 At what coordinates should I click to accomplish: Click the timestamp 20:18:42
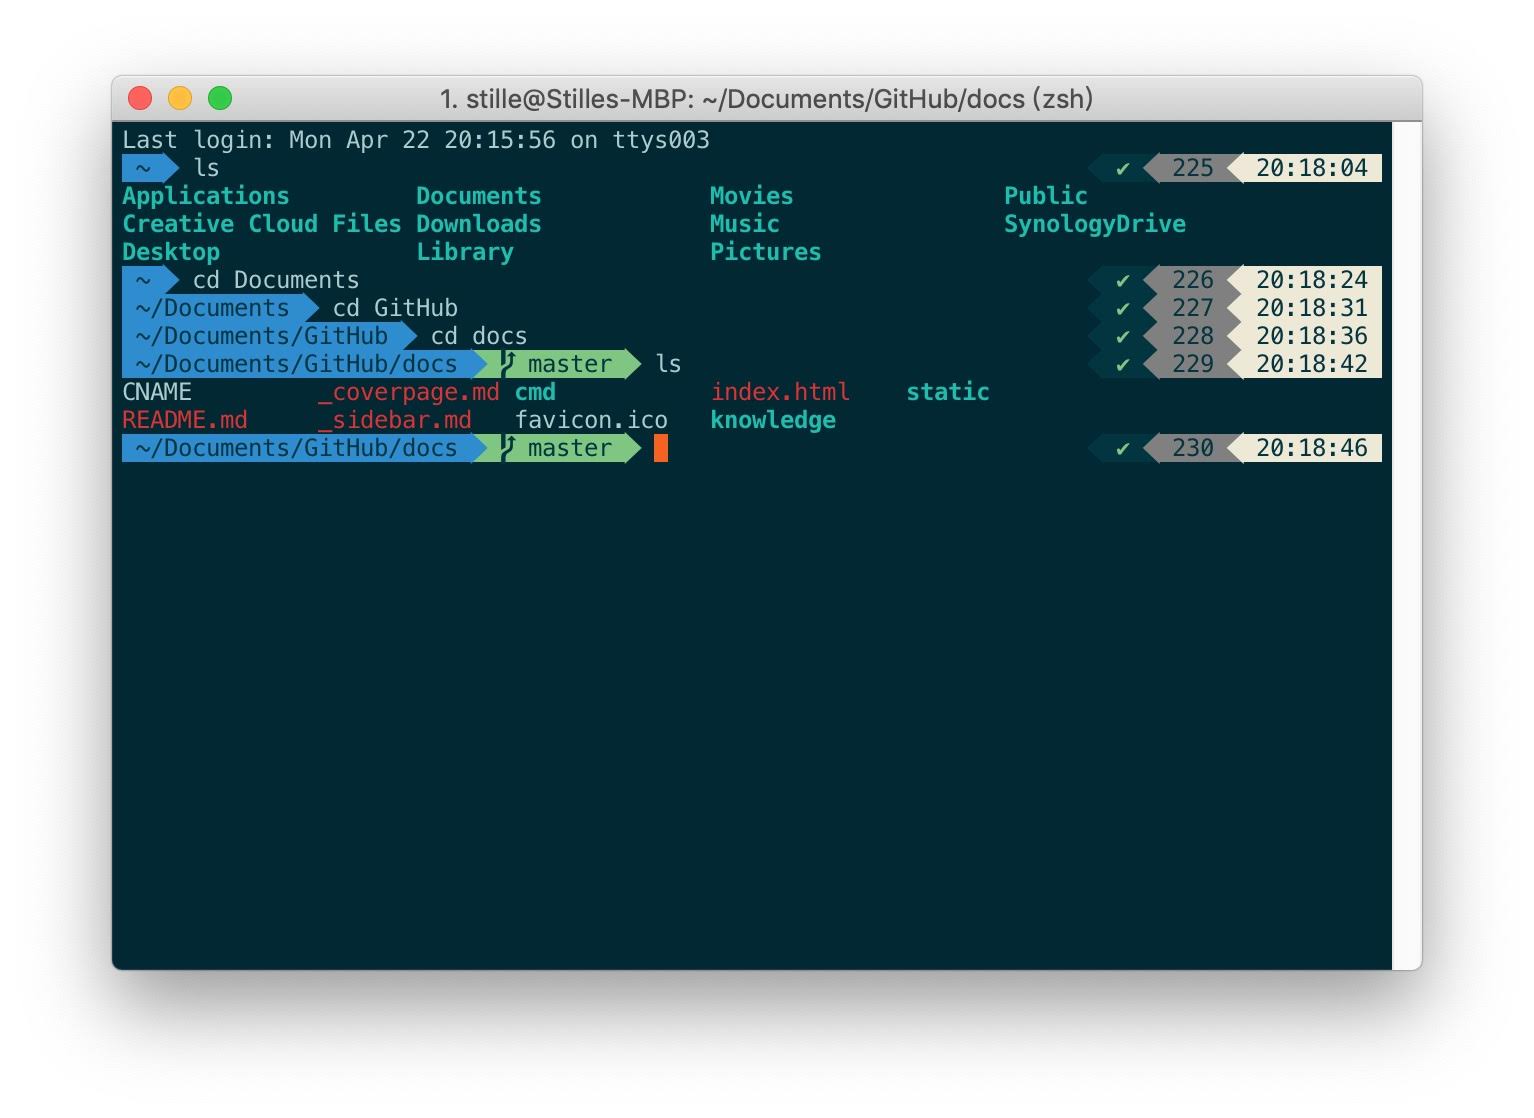pos(1312,364)
